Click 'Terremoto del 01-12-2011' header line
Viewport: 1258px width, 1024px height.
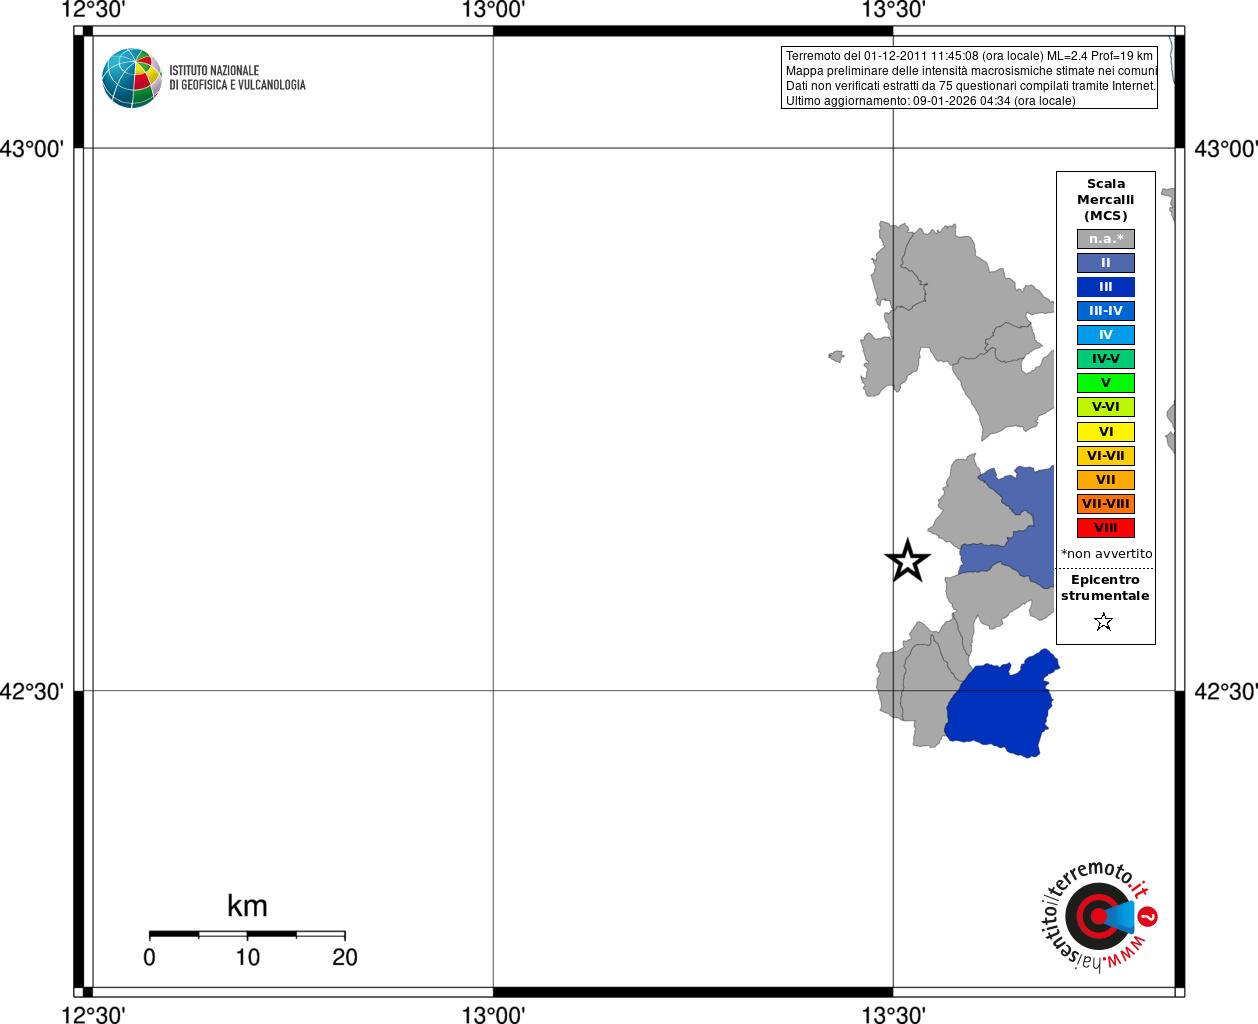click(969, 56)
